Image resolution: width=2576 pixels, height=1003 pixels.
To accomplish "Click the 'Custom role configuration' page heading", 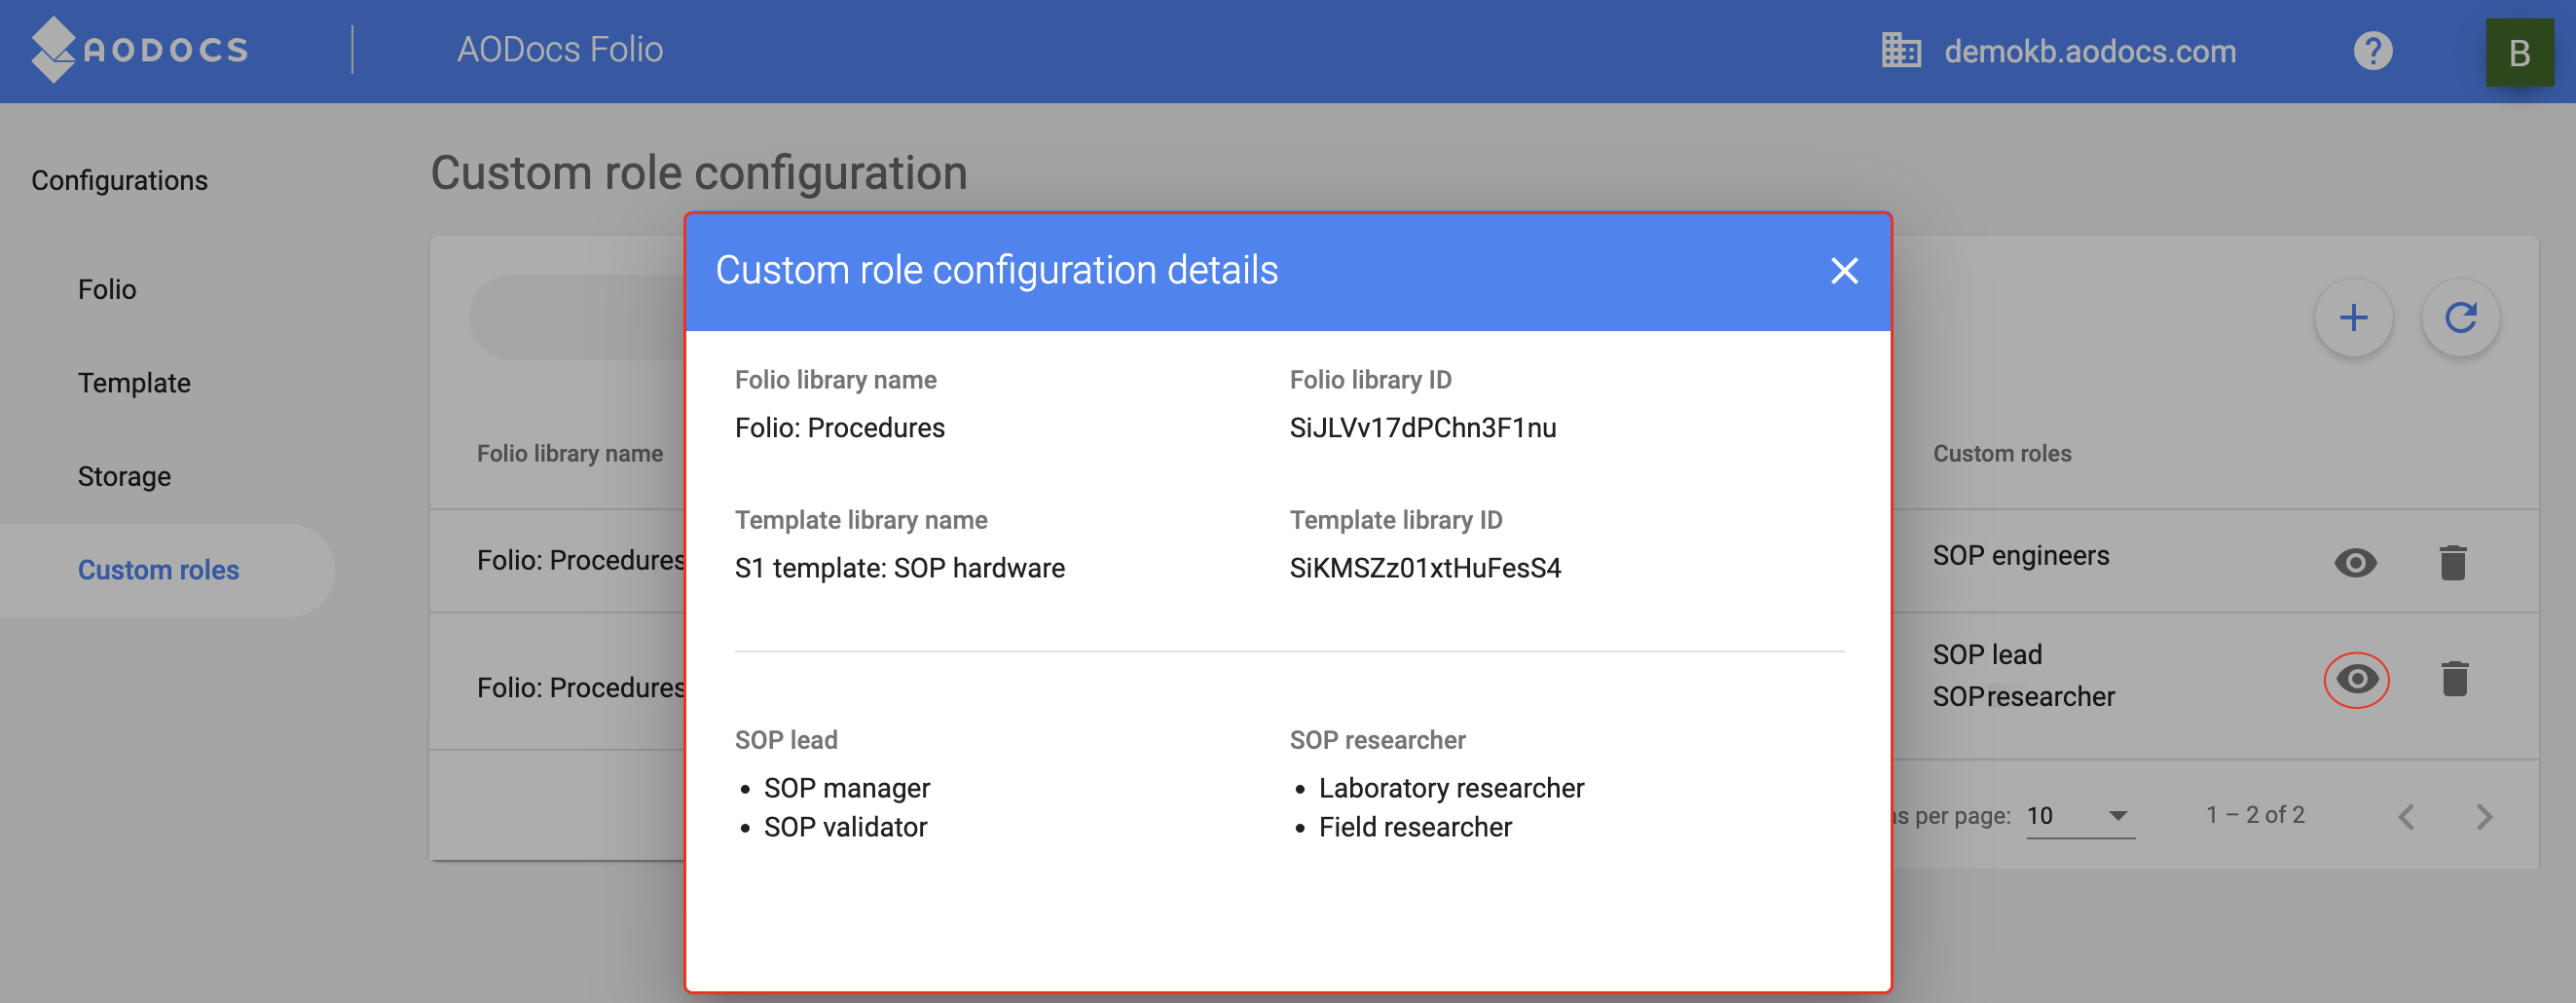I will point(698,174).
